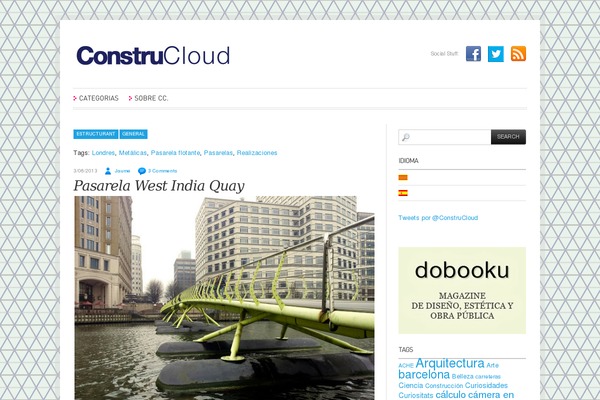The image size is (600, 400).
Task: Focus the search input field
Action: 445,137
